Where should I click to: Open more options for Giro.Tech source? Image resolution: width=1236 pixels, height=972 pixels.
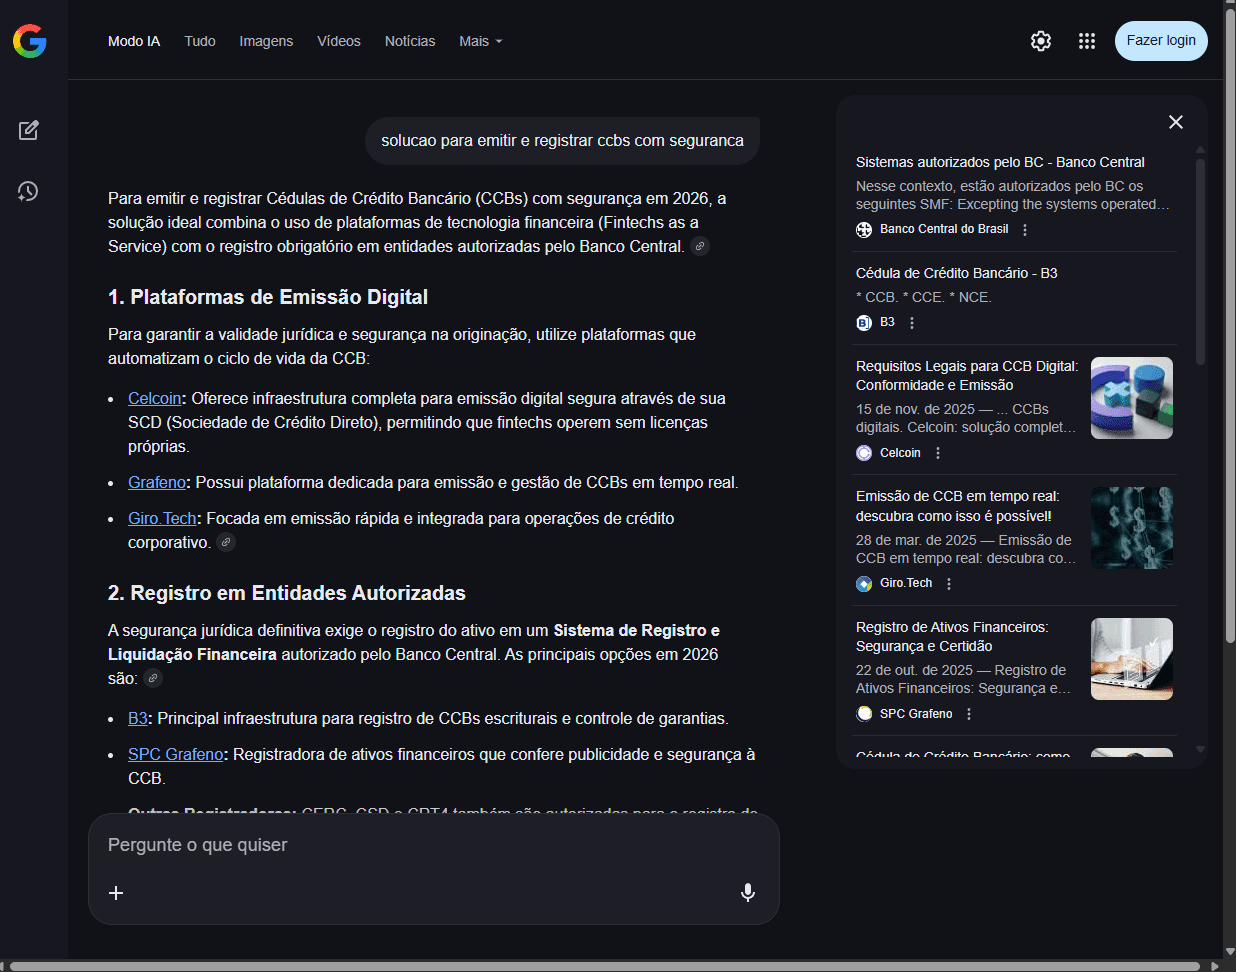tap(949, 584)
